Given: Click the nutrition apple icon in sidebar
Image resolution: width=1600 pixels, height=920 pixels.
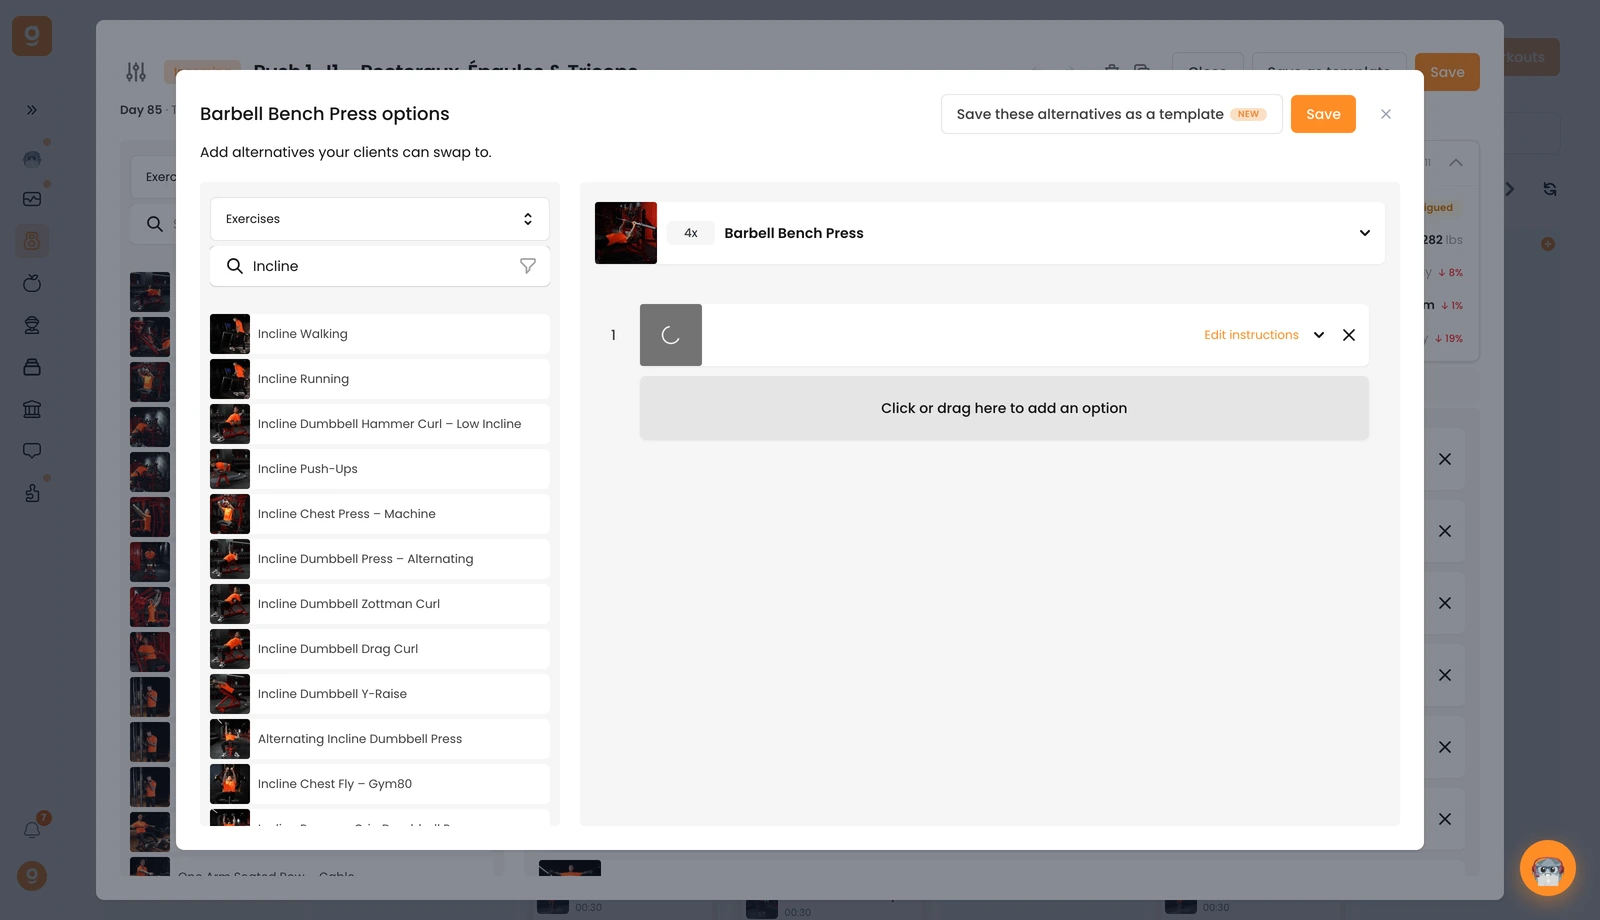Looking at the screenshot, I should click(x=32, y=283).
